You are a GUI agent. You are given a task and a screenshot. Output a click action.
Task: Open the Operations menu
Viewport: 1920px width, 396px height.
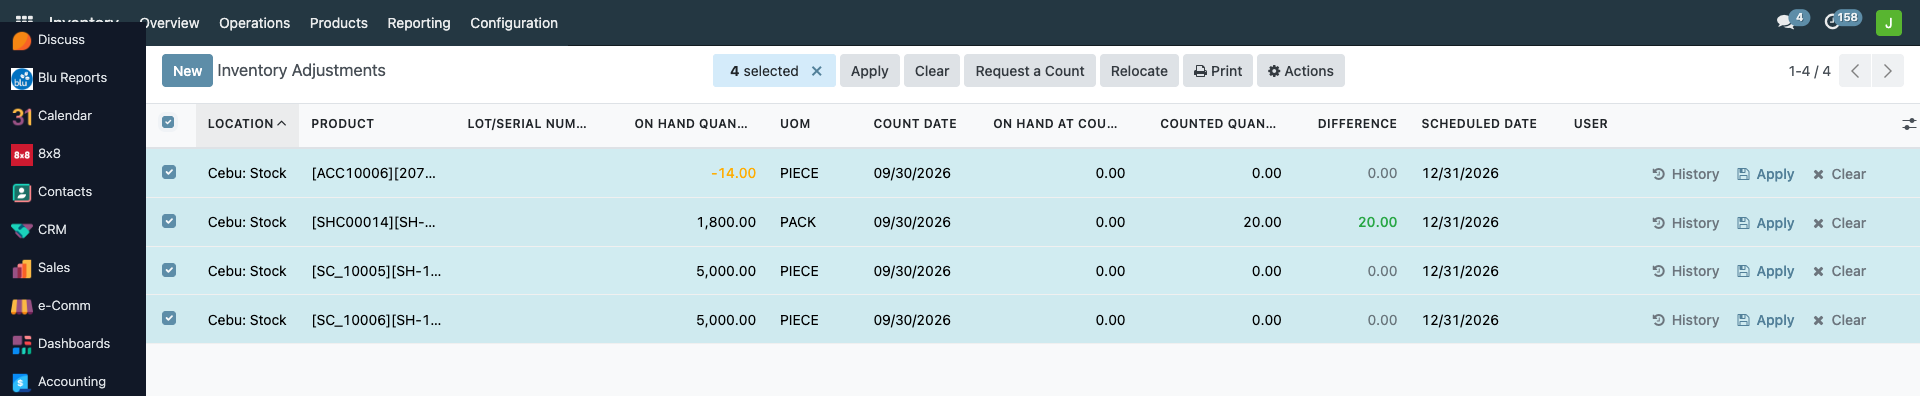click(254, 23)
